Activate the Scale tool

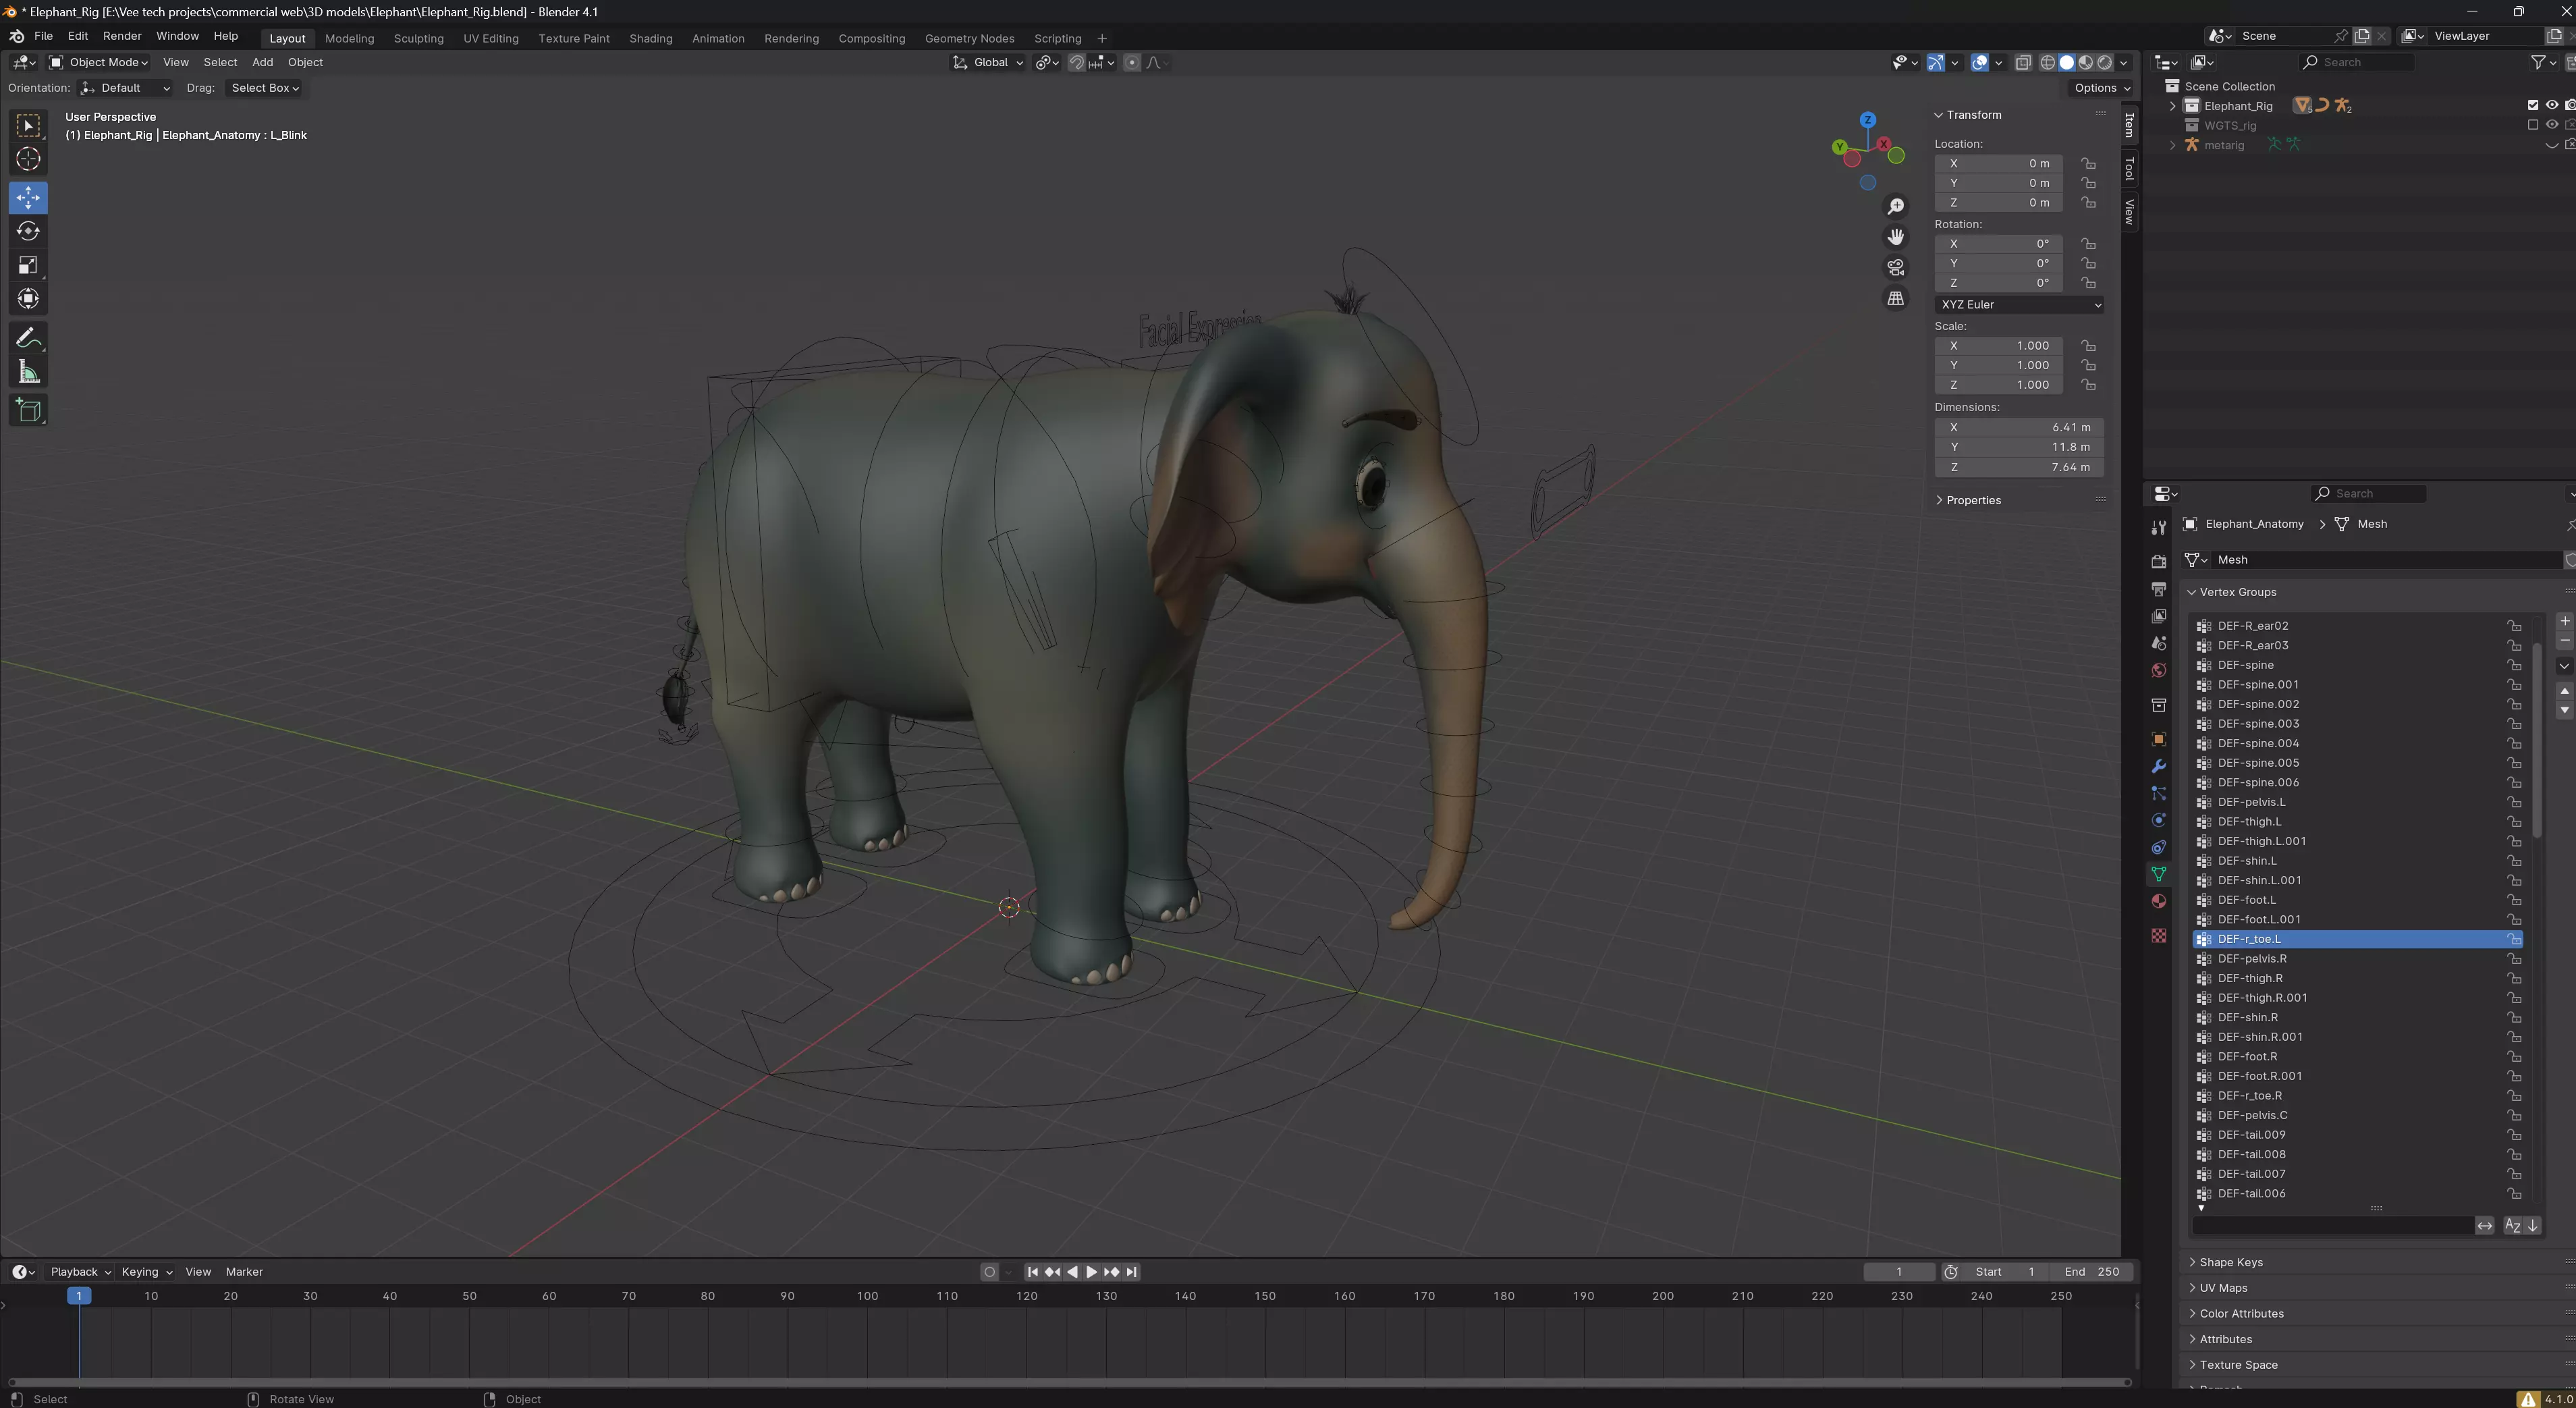(x=28, y=265)
